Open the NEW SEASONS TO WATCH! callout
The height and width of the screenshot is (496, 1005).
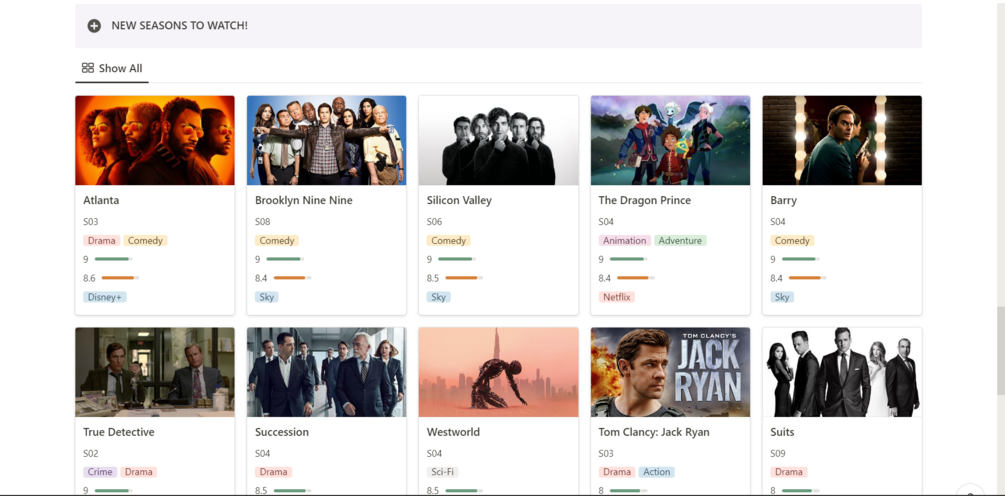point(498,26)
